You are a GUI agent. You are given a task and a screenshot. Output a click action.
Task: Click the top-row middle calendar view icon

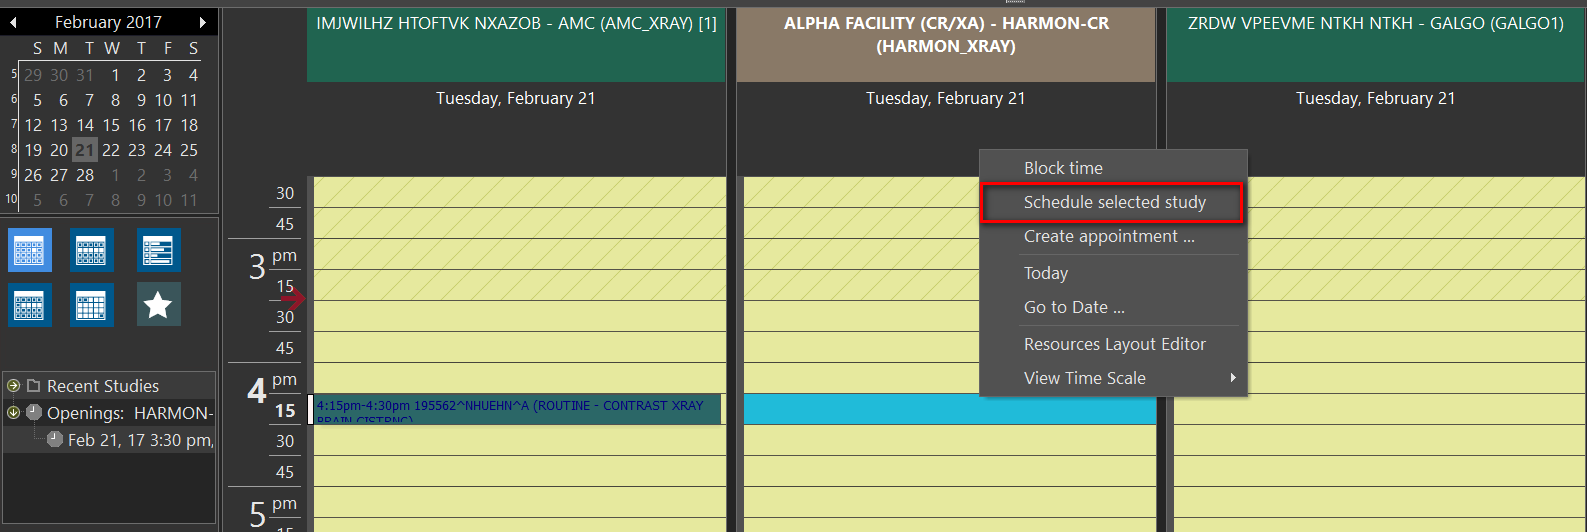click(x=91, y=249)
